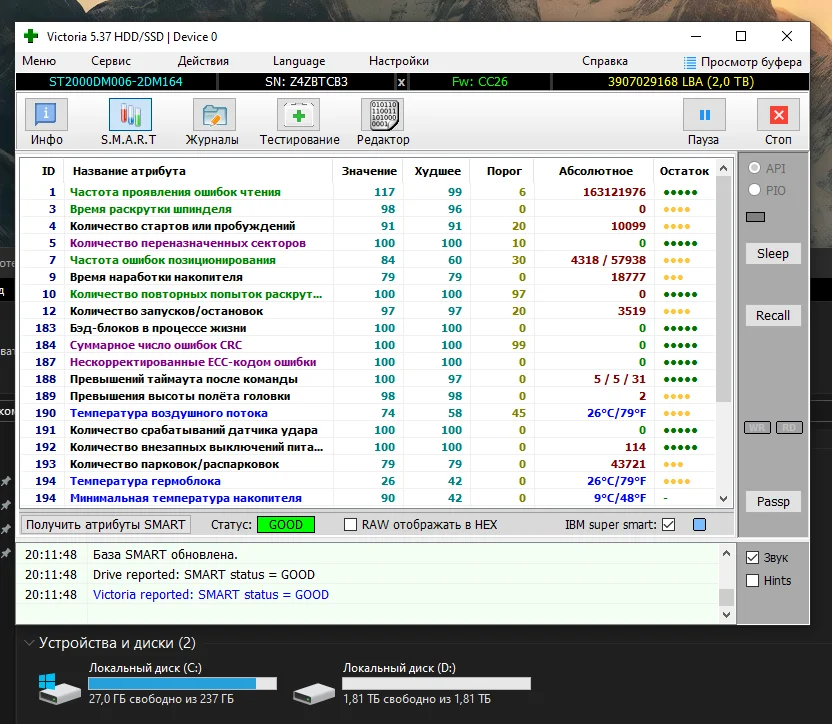Open the Тестирование testing icon
Image resolution: width=832 pixels, height=724 pixels.
[298, 115]
